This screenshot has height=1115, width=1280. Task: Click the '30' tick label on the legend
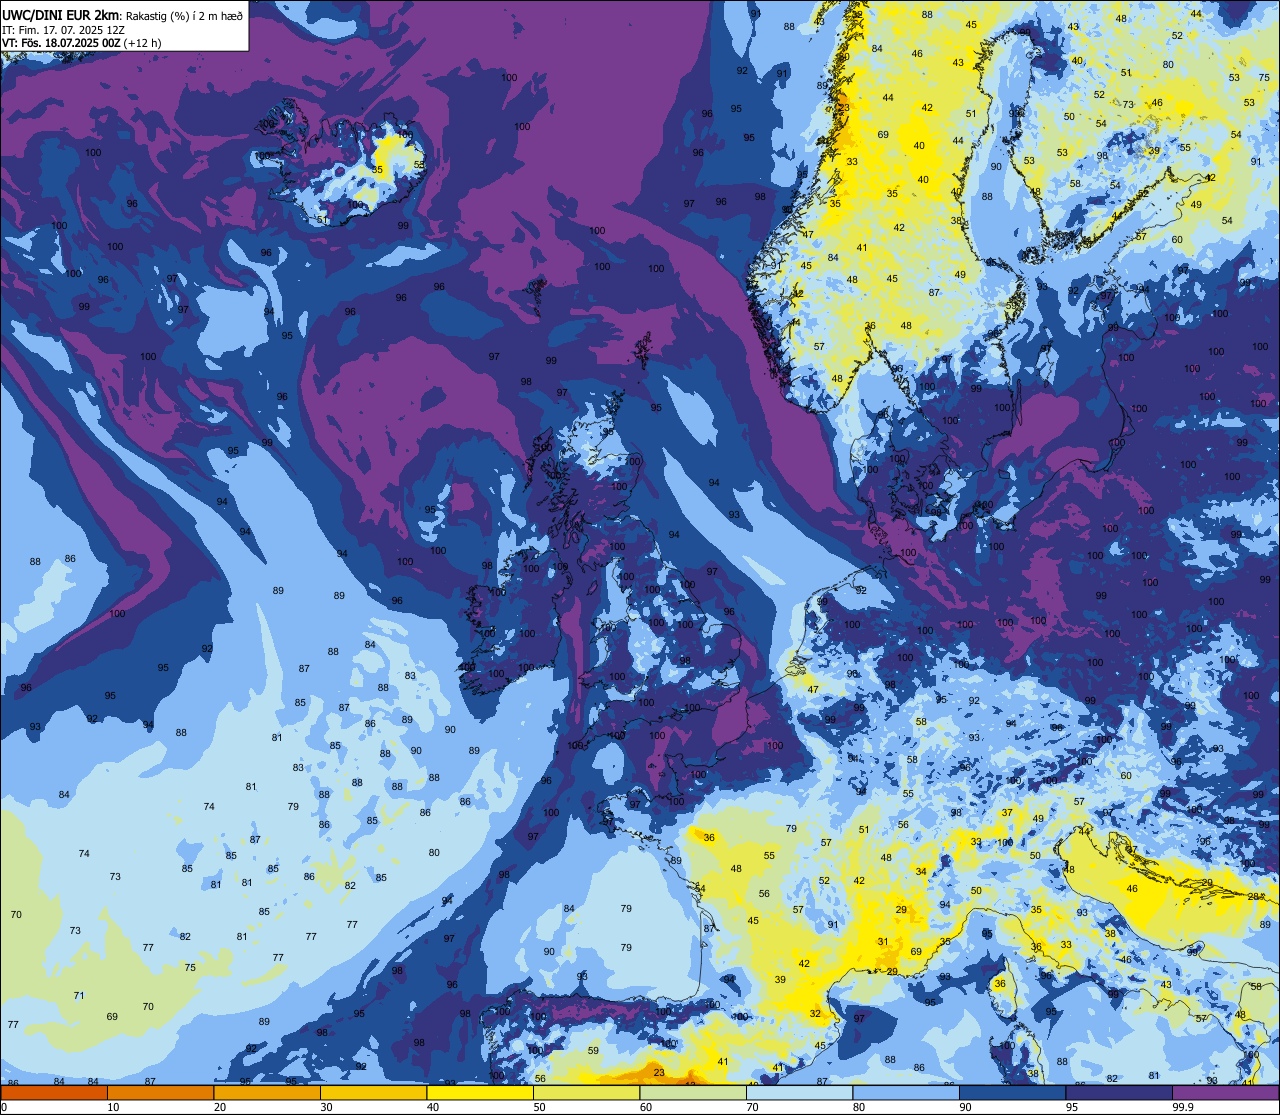[326, 1107]
